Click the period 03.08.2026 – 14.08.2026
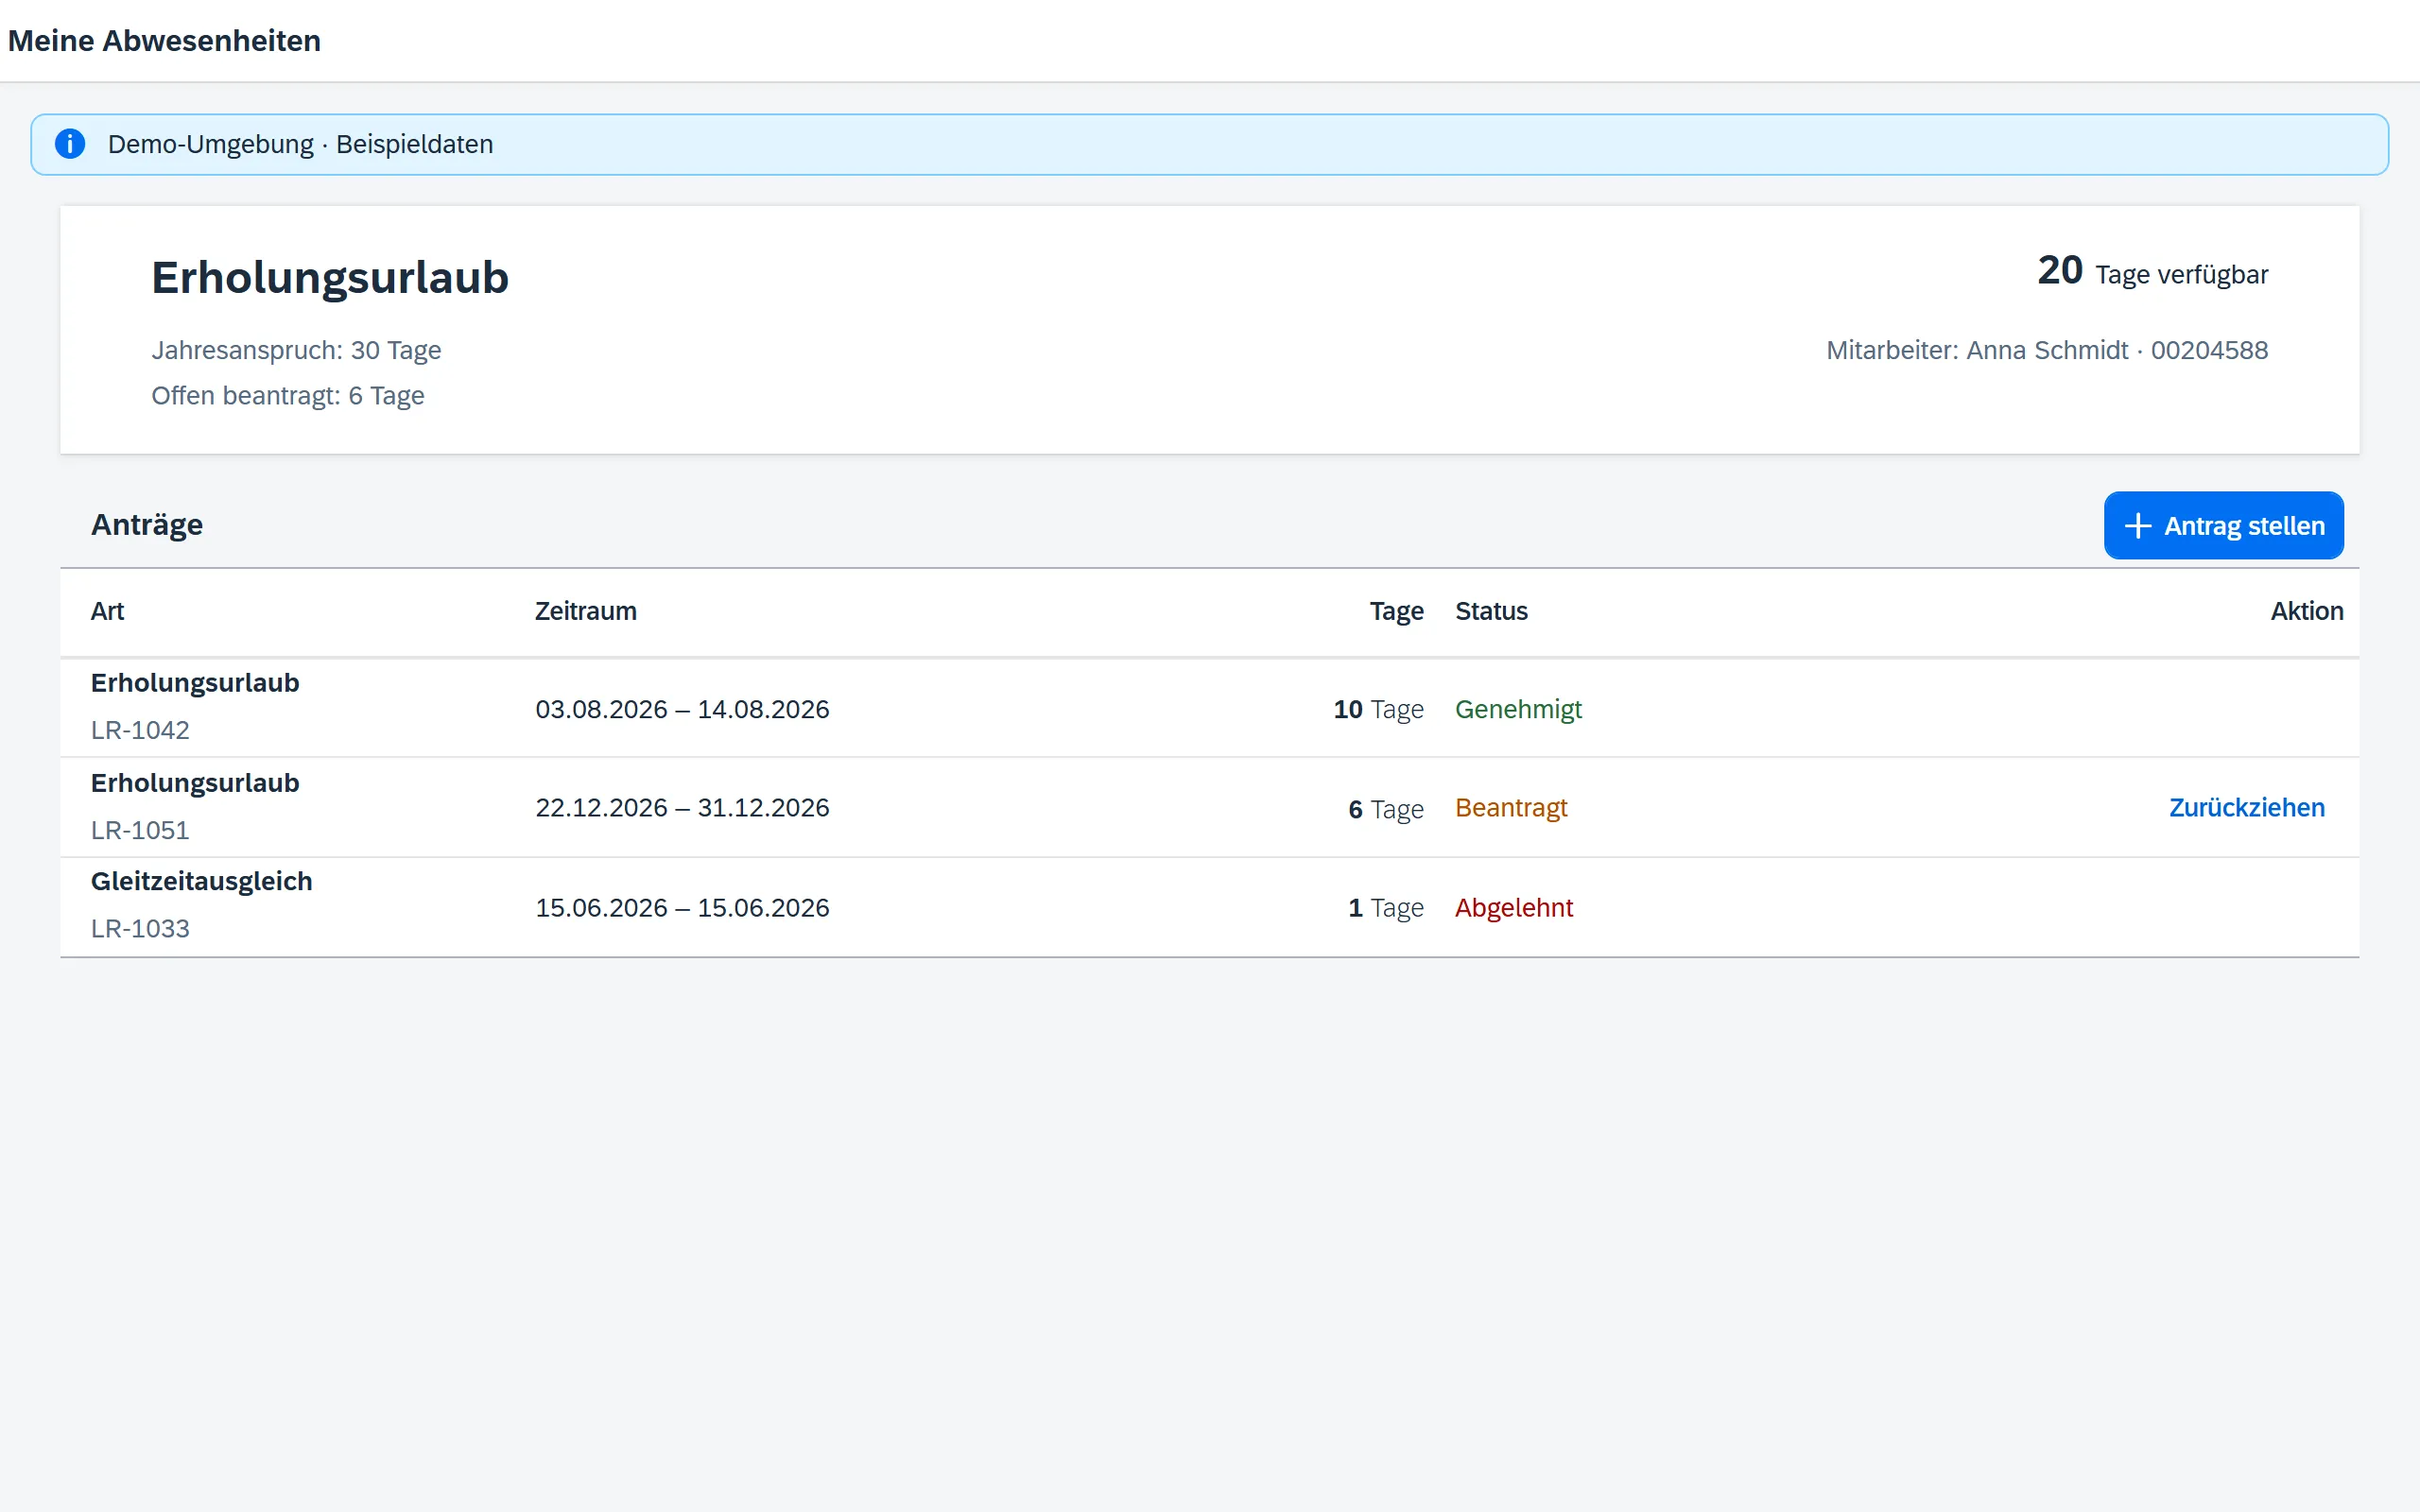The height and width of the screenshot is (1512, 2420). pos(682,709)
